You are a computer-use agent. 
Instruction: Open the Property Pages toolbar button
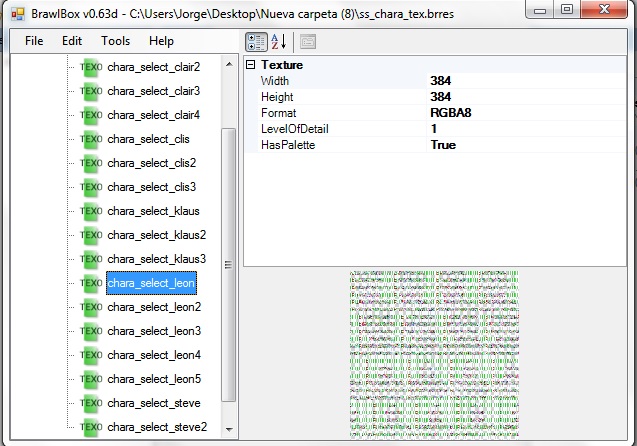tap(308, 41)
